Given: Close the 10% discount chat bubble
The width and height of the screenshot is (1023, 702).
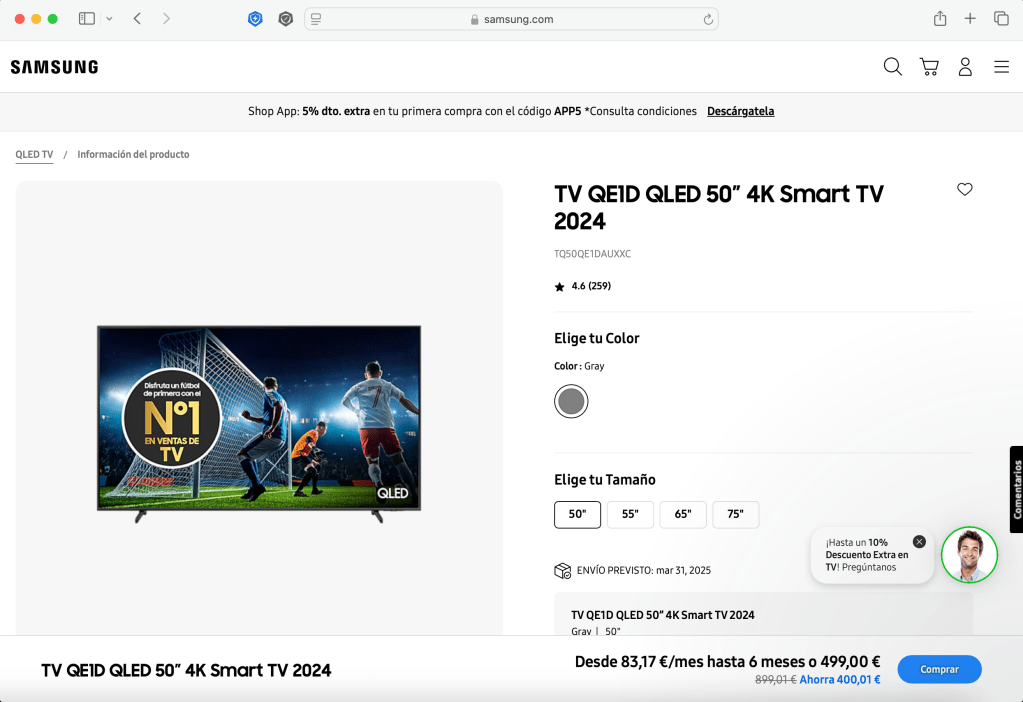Looking at the screenshot, I should tap(919, 541).
